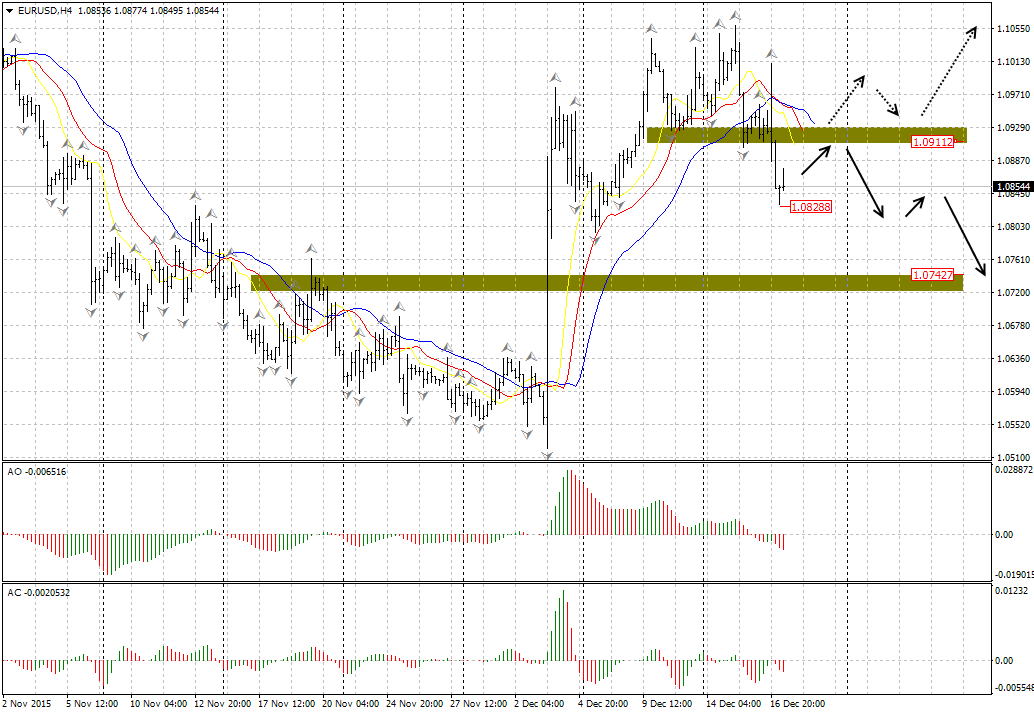Click the fractal arrow under the lowest candle

[x=547, y=455]
